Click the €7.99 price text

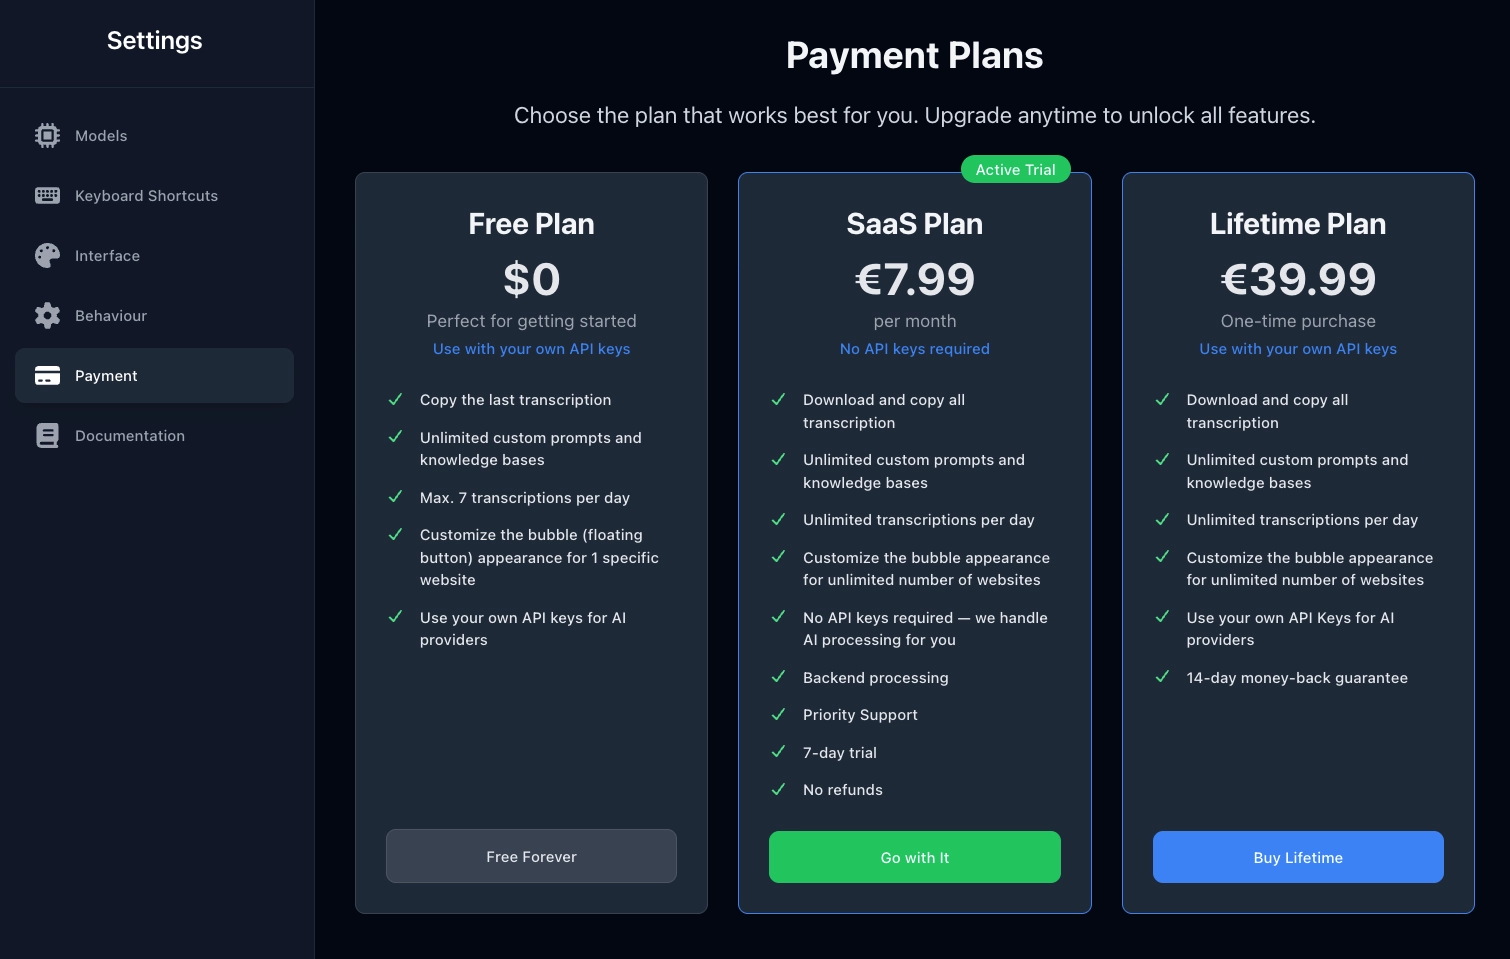[914, 279]
